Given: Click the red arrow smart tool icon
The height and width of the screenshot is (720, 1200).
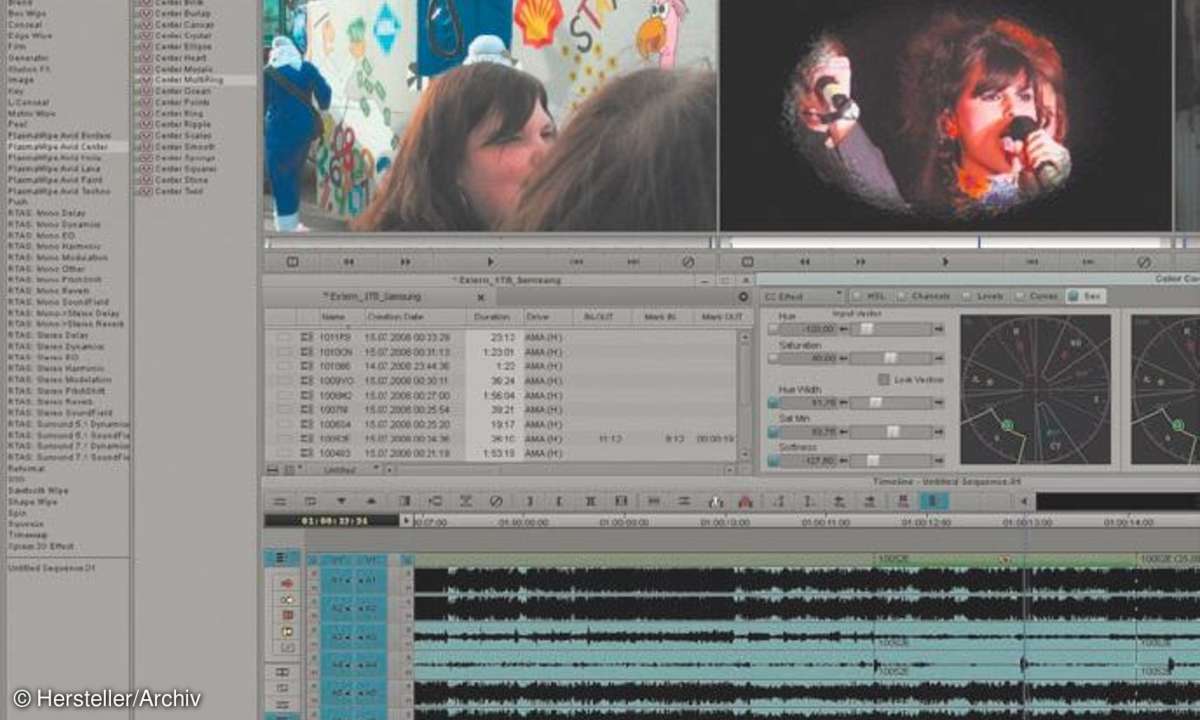Looking at the screenshot, I should click(288, 583).
